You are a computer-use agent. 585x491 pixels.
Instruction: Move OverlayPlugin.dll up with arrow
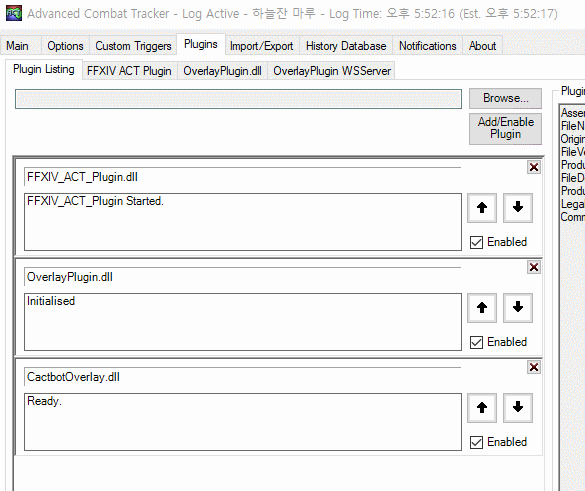[482, 307]
